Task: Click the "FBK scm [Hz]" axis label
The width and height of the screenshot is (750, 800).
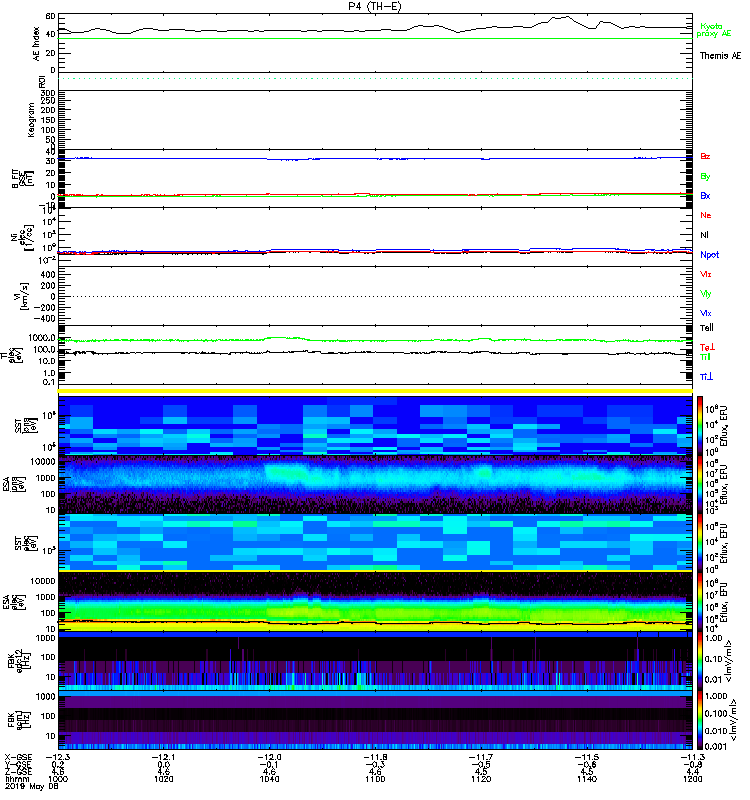Action: click(x=19, y=719)
